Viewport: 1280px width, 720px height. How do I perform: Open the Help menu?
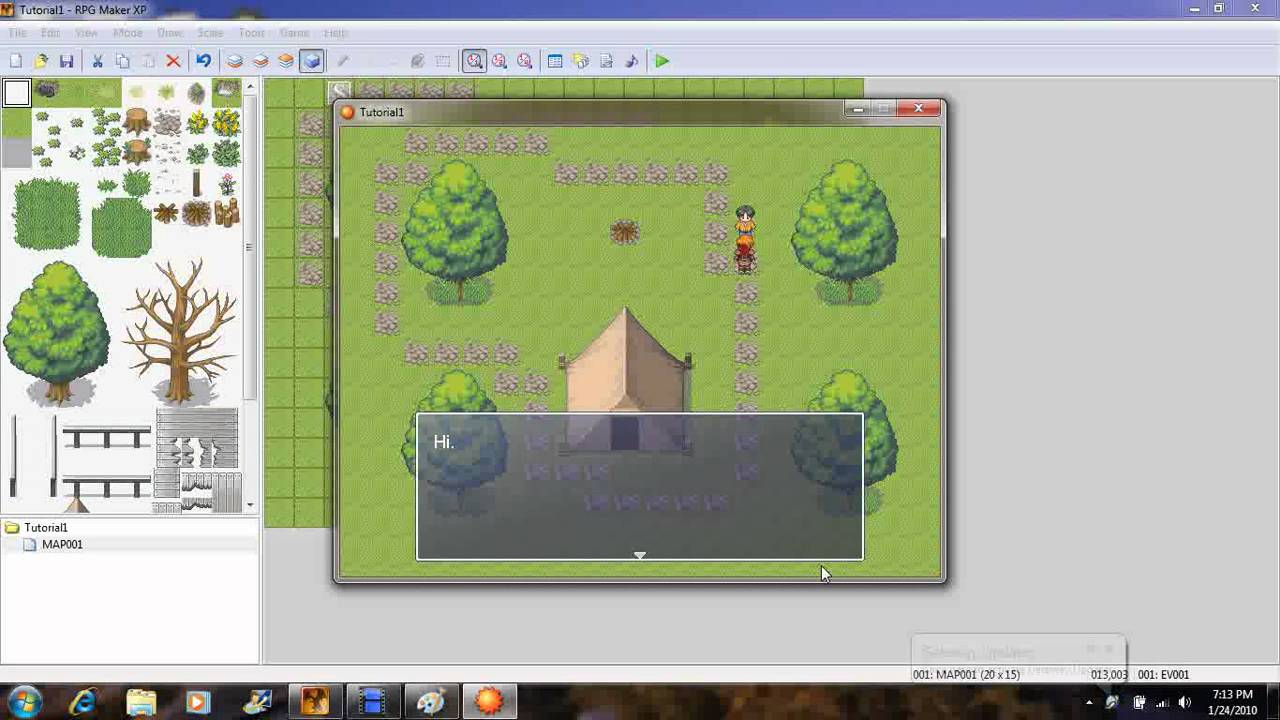click(x=335, y=33)
